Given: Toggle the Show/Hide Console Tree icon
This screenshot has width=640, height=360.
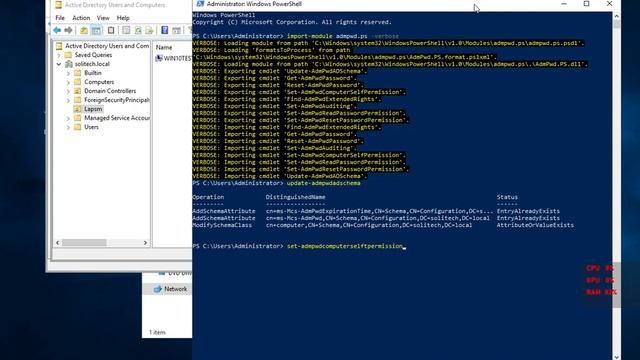Looking at the screenshot, I should 96,31.
